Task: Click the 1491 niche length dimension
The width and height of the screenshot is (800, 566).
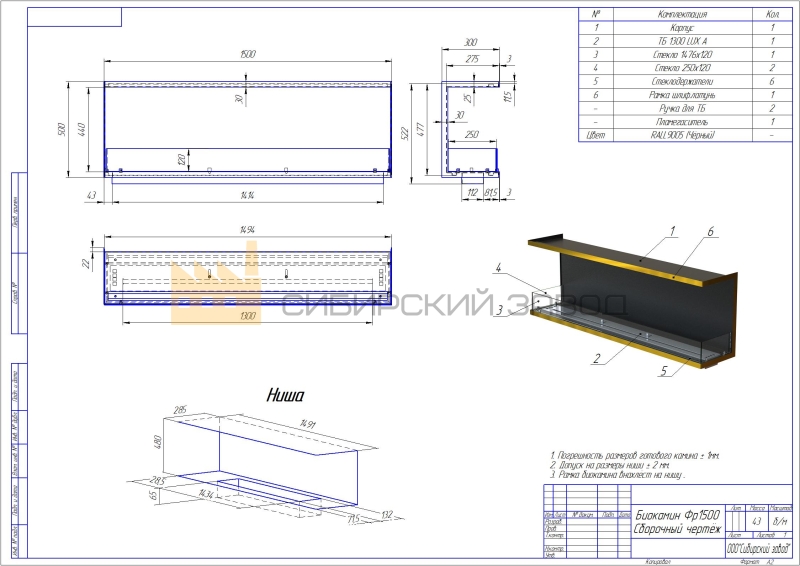Action: click(318, 424)
